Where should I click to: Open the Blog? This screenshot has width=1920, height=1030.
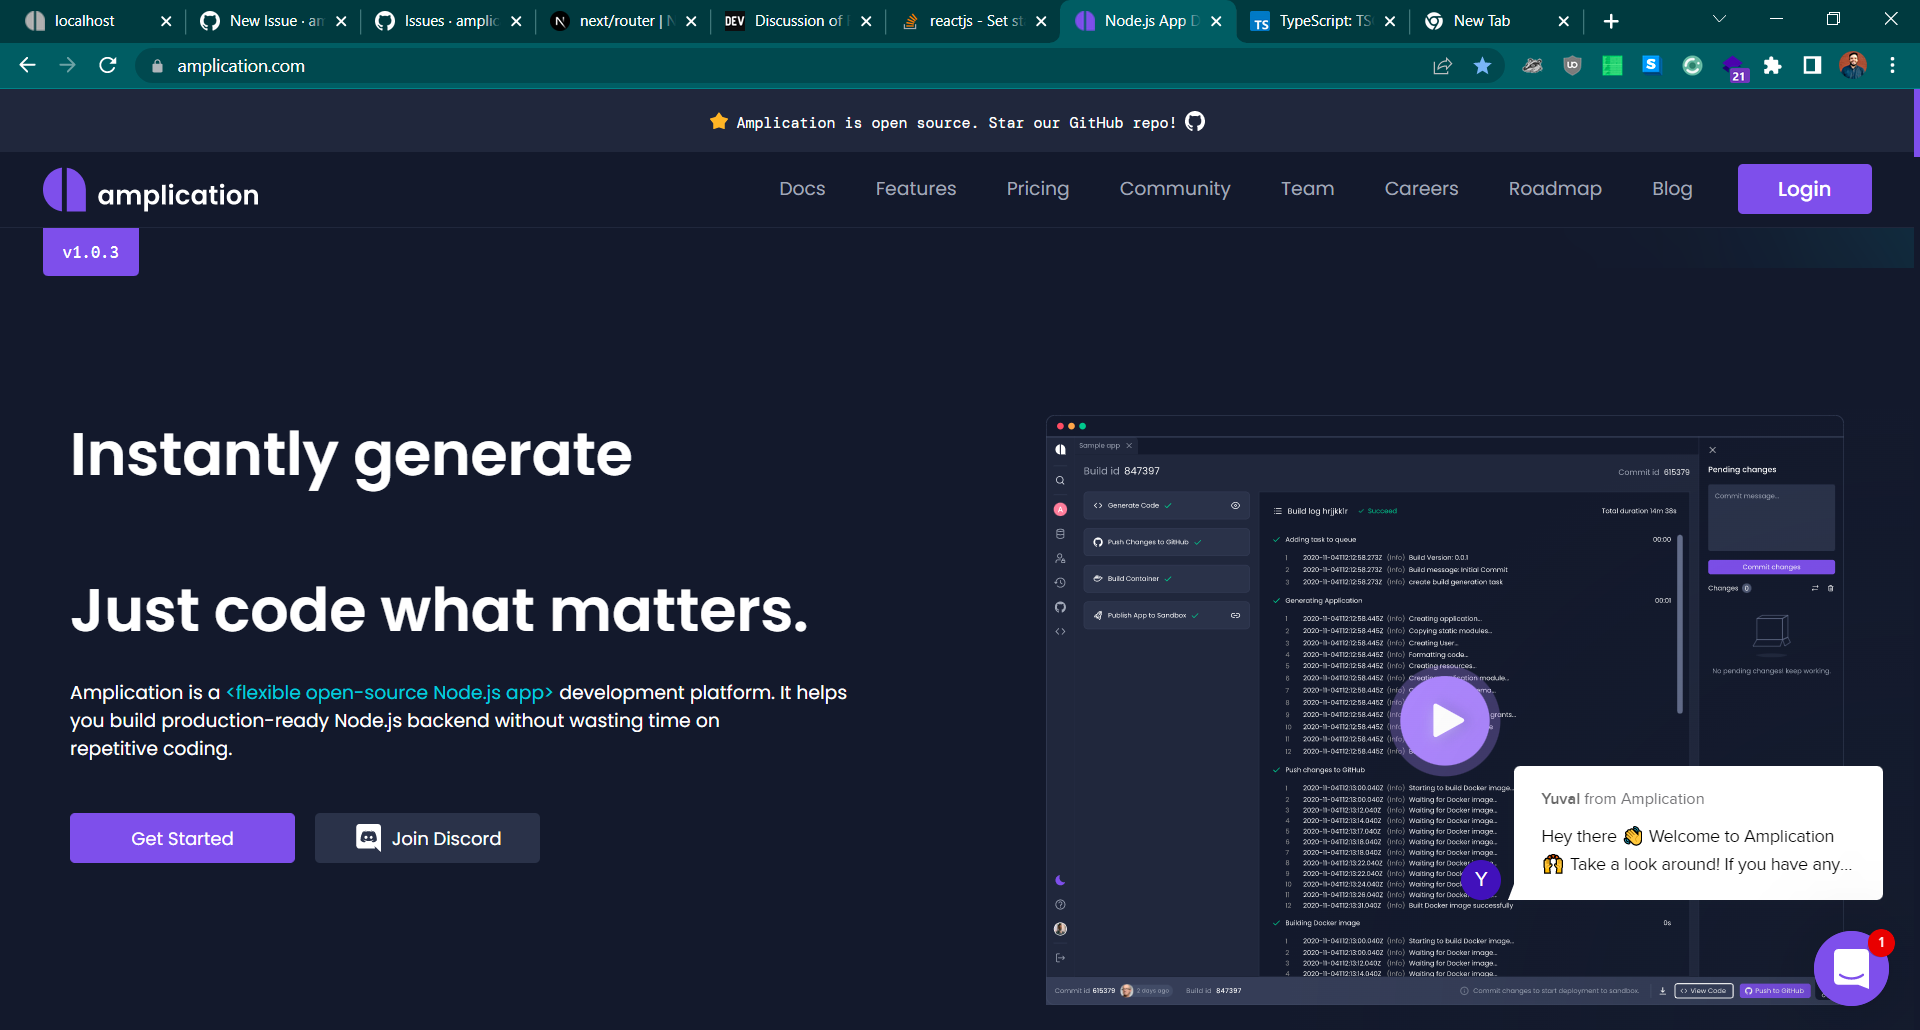(x=1672, y=189)
